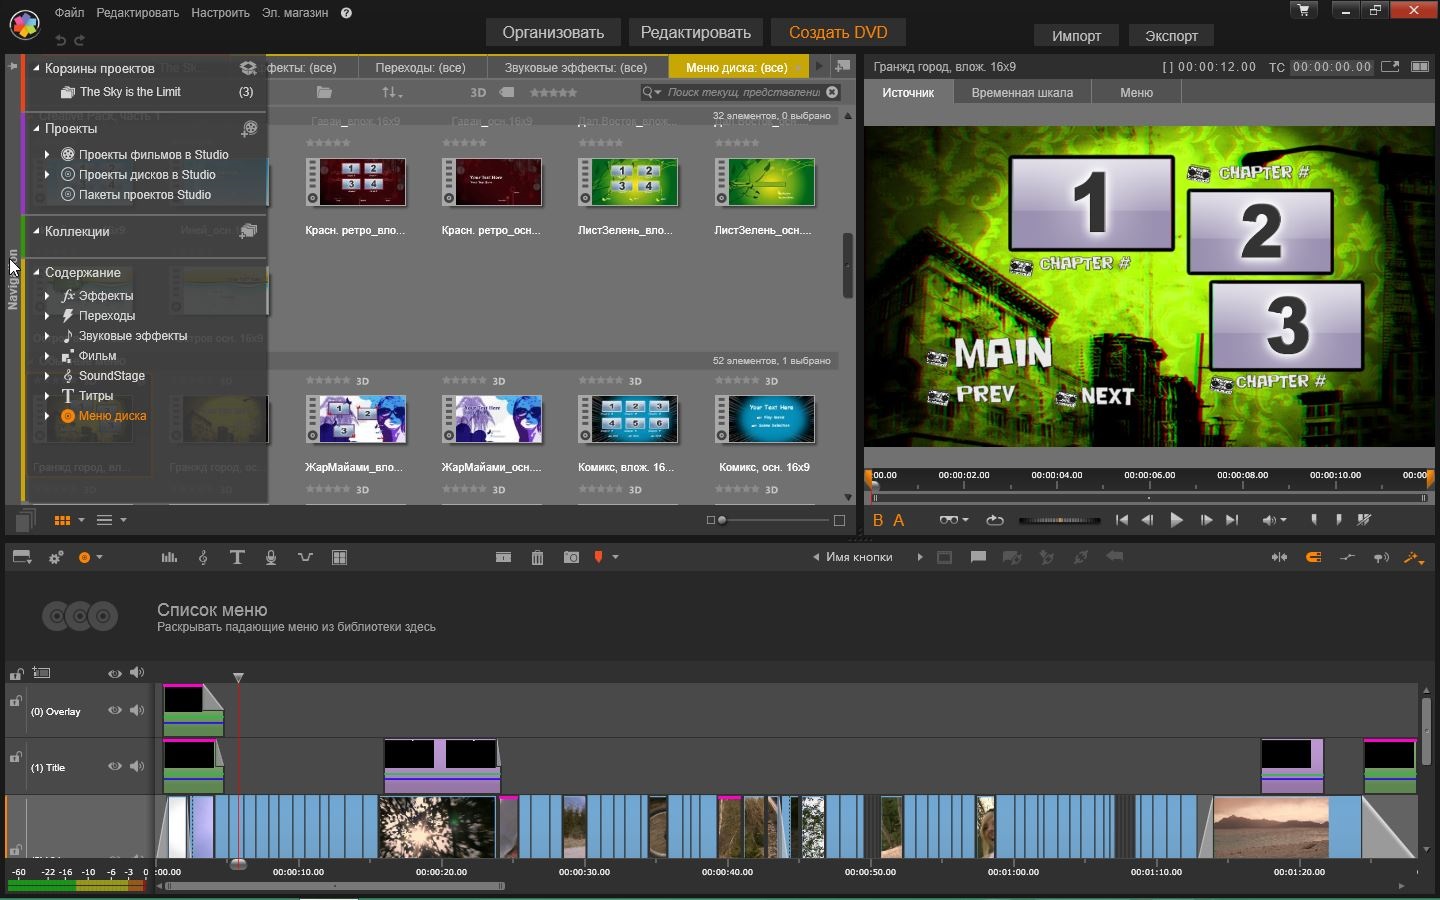
Task: Toggle loop playback in the player
Action: (x=994, y=520)
